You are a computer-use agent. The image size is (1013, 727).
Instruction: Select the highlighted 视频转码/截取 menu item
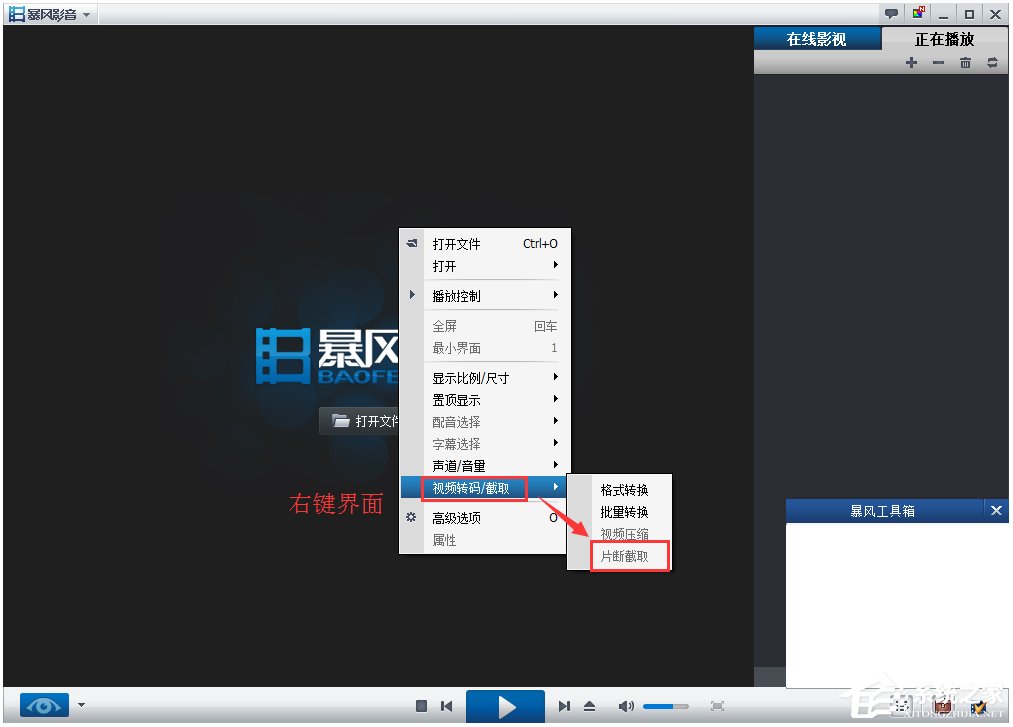(x=485, y=488)
